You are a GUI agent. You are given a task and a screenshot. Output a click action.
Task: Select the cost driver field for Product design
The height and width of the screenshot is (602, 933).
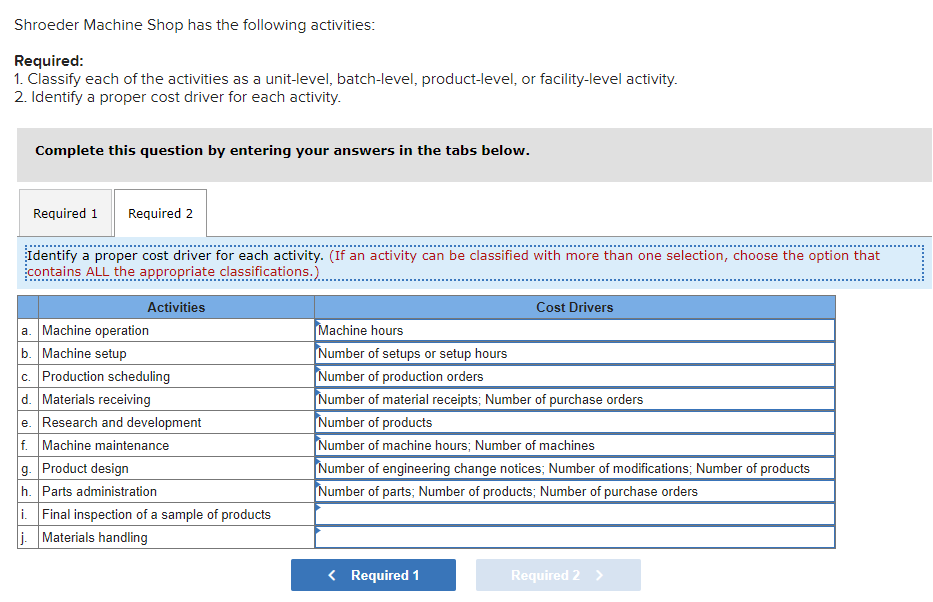[574, 467]
